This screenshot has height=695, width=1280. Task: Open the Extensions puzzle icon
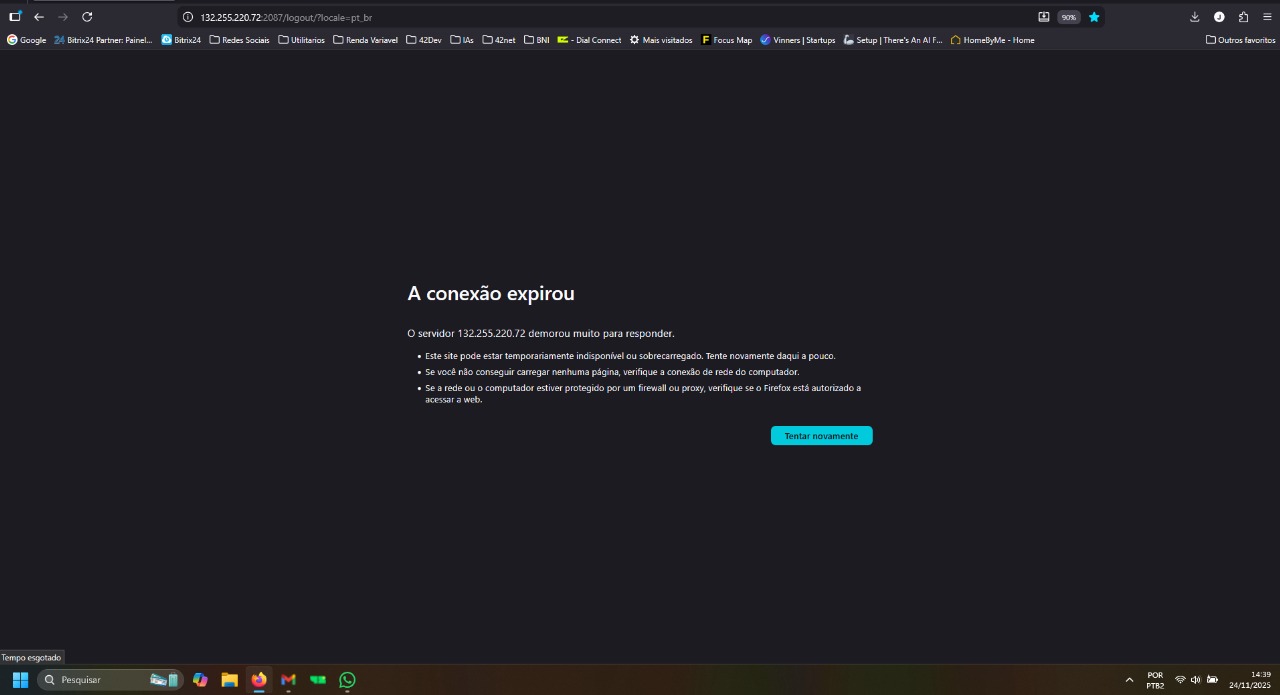tap(1243, 17)
